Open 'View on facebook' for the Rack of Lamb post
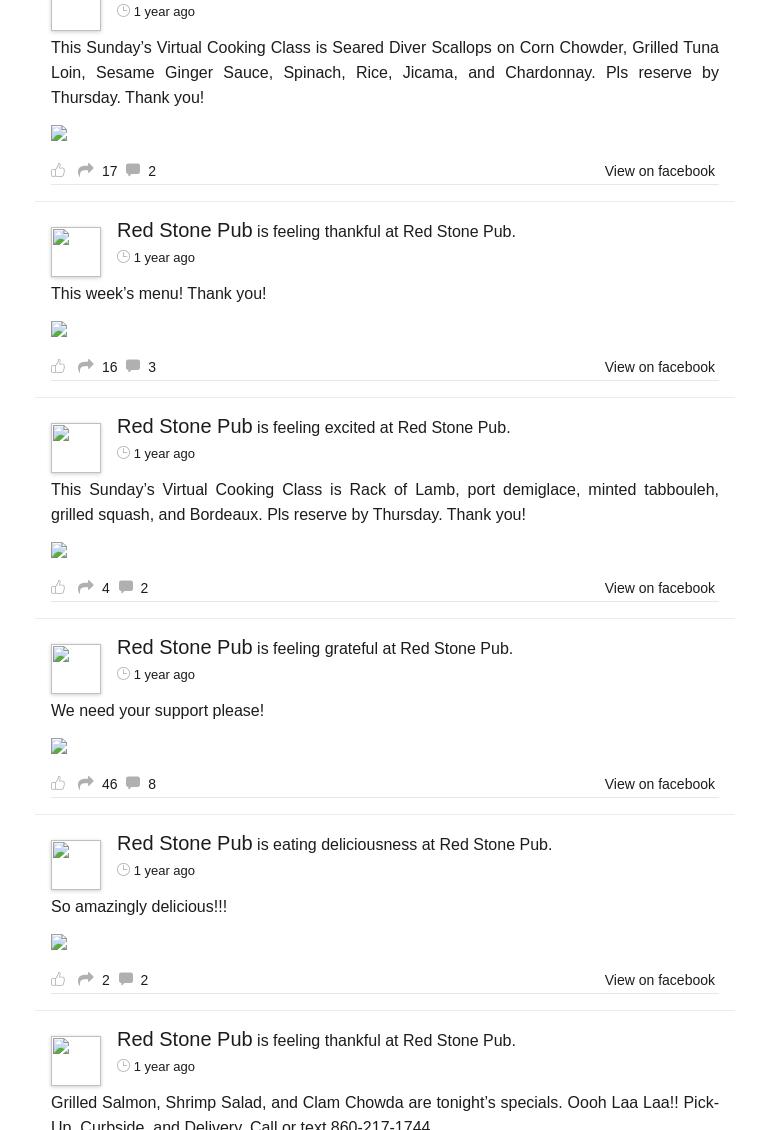 (659, 588)
